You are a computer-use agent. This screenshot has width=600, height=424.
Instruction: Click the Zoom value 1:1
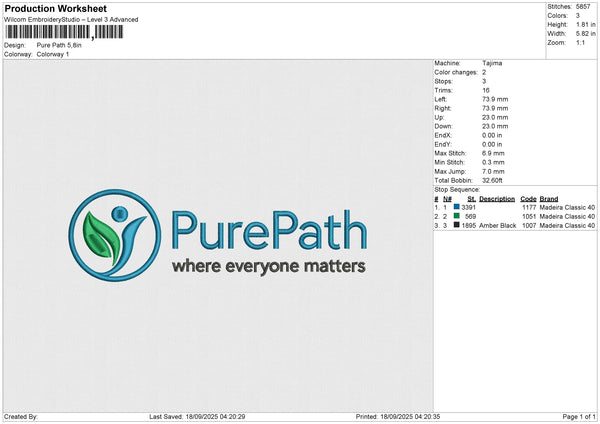click(580, 42)
